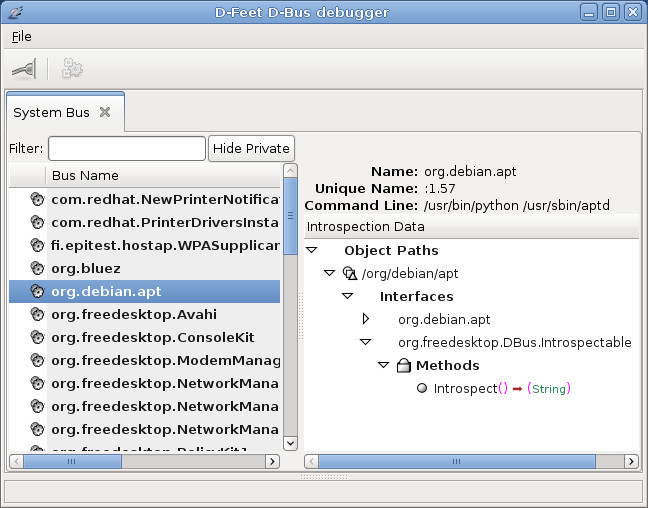Click introspection panel scroll right arrow

click(x=631, y=461)
